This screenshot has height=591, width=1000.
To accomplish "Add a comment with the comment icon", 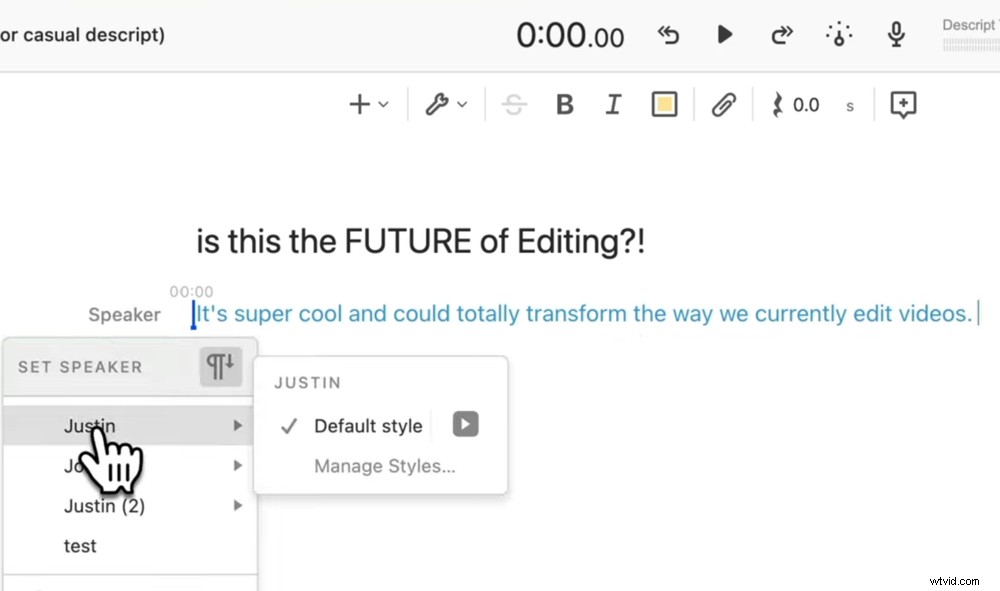I will pyautogui.click(x=902, y=104).
